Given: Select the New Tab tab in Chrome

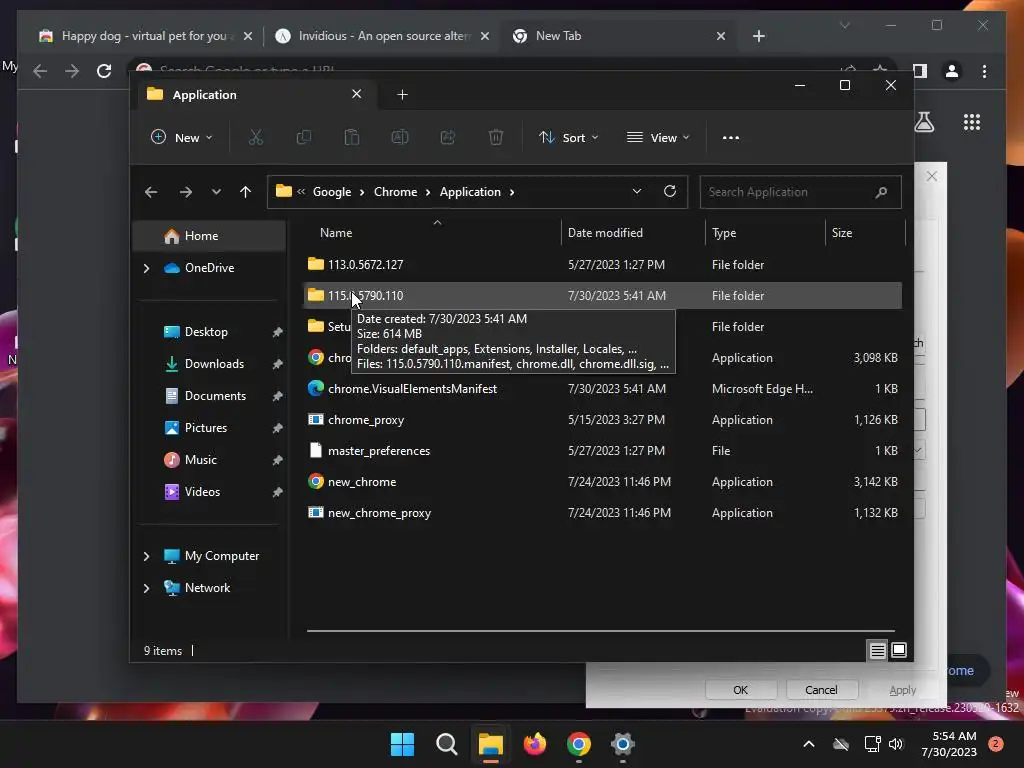Looking at the screenshot, I should pos(618,36).
